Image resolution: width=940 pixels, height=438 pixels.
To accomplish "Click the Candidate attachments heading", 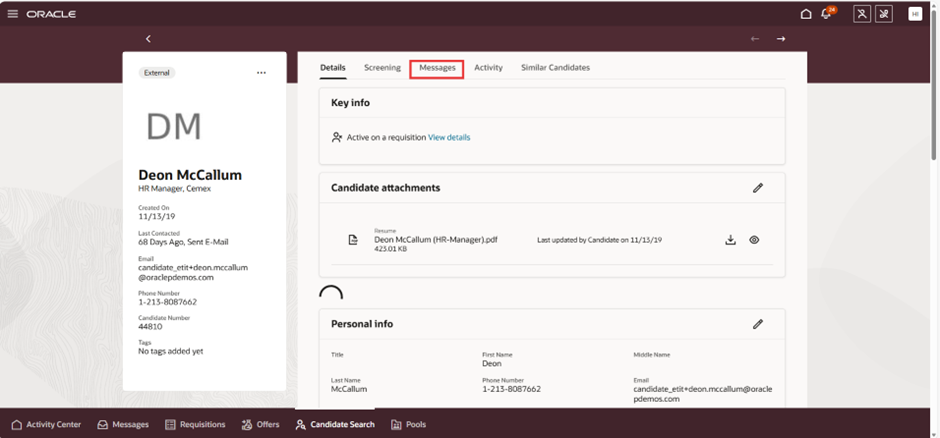I will (385, 188).
